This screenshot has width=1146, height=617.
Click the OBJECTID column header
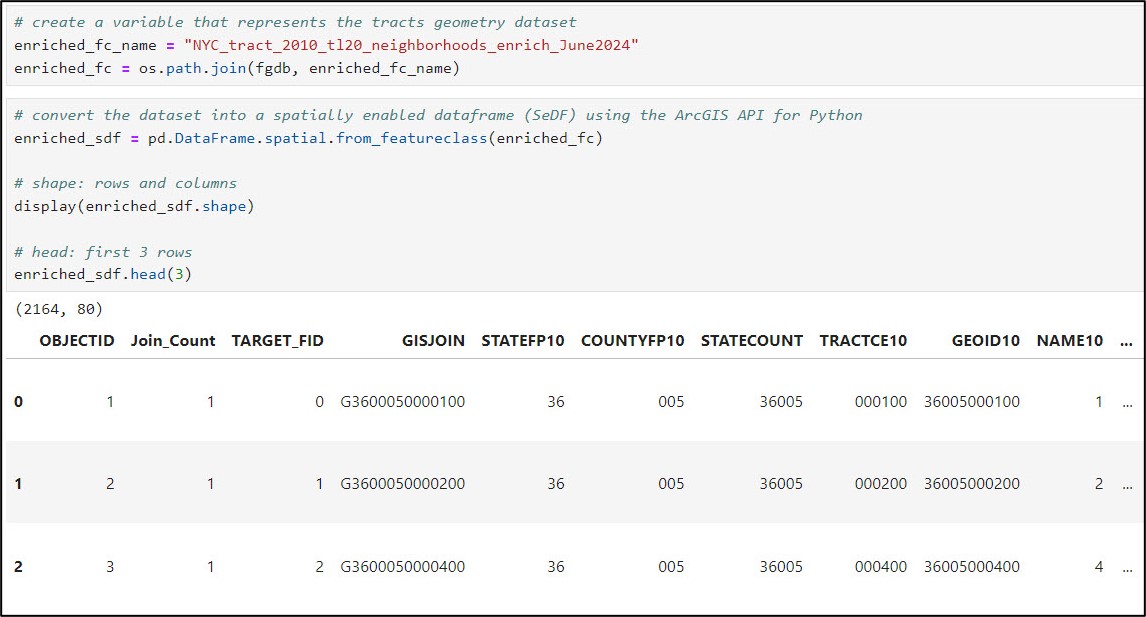77,340
